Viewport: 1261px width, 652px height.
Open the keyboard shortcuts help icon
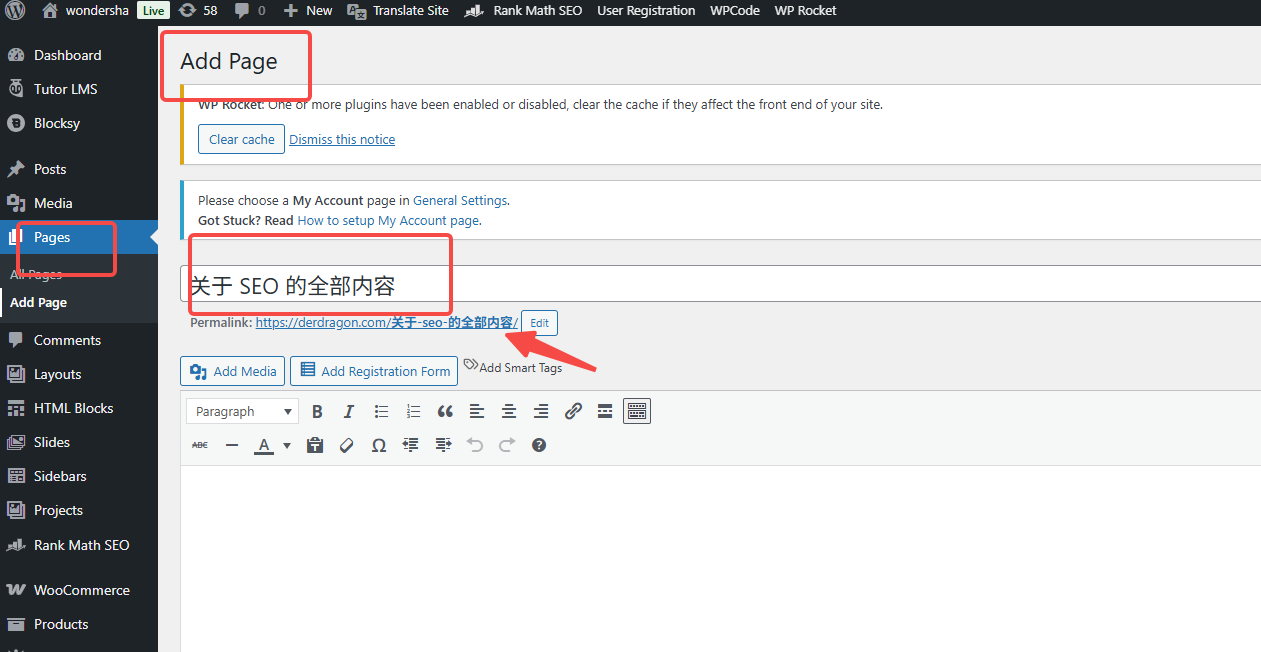click(x=539, y=445)
